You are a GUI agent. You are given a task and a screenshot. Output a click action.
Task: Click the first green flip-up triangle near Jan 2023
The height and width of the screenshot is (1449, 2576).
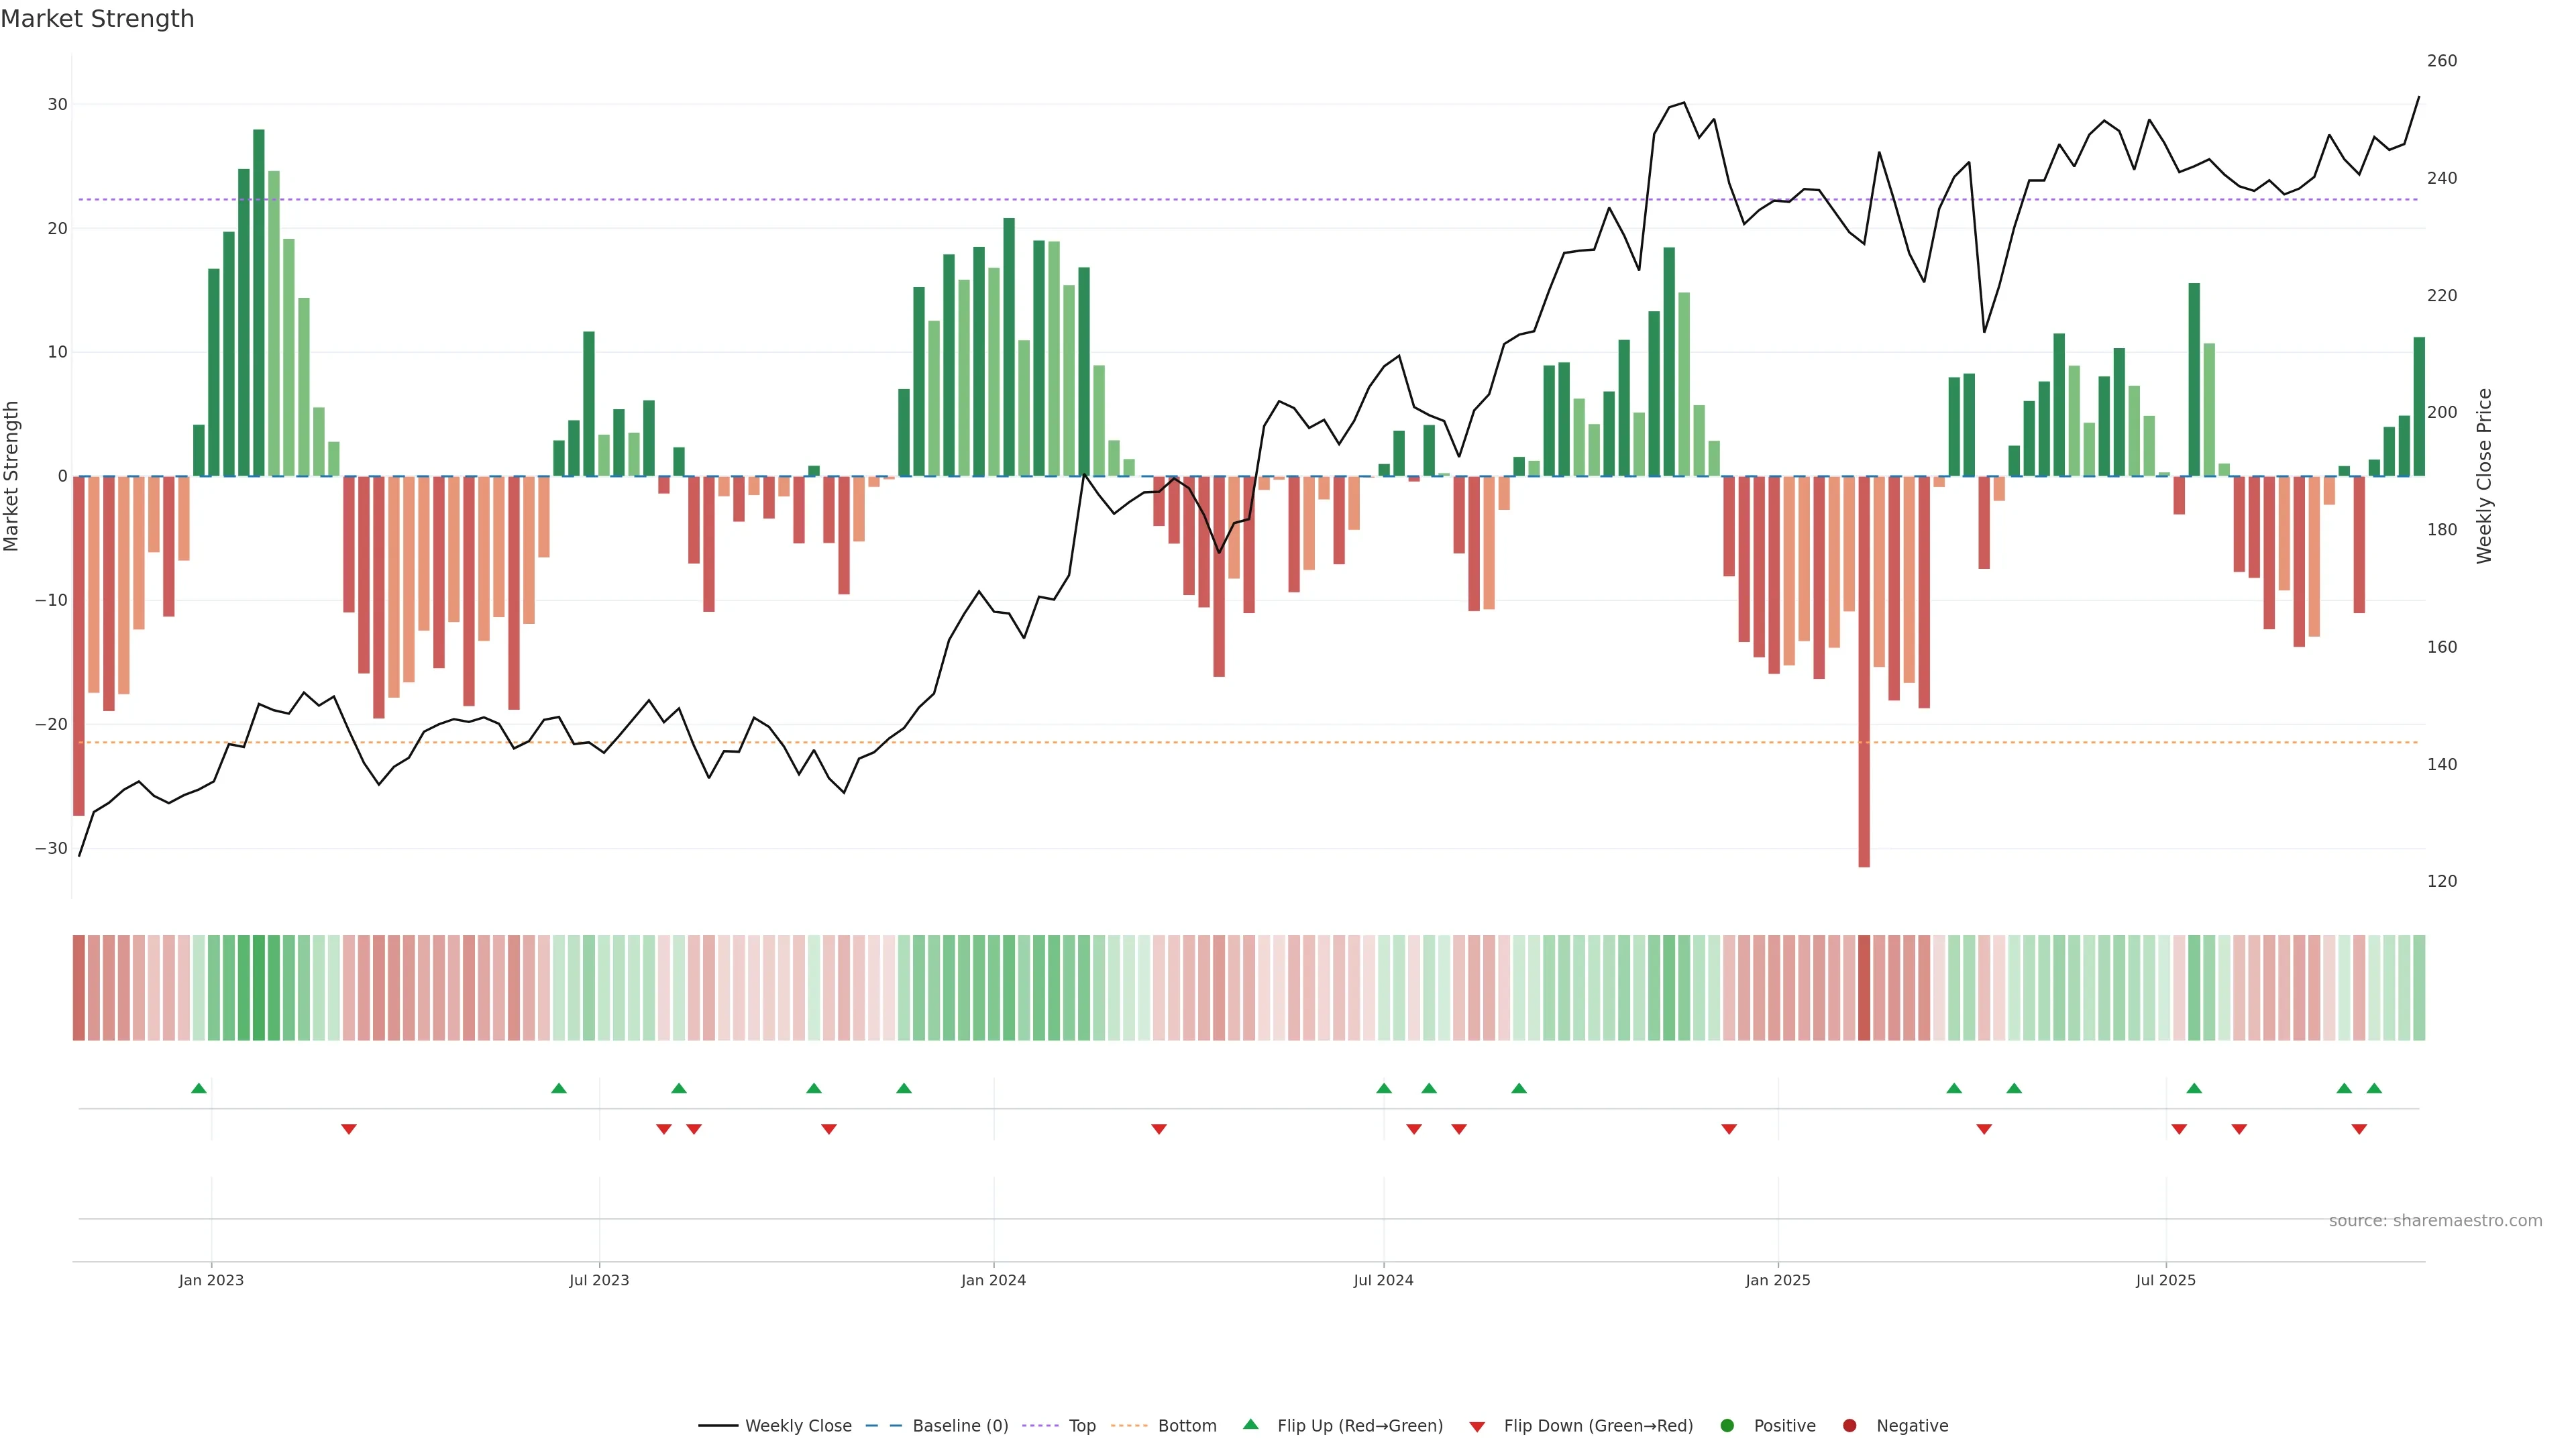click(199, 1088)
